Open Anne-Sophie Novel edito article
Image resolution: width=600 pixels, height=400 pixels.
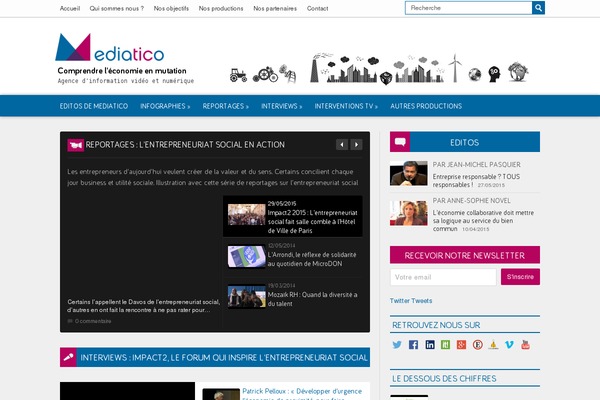(x=483, y=220)
